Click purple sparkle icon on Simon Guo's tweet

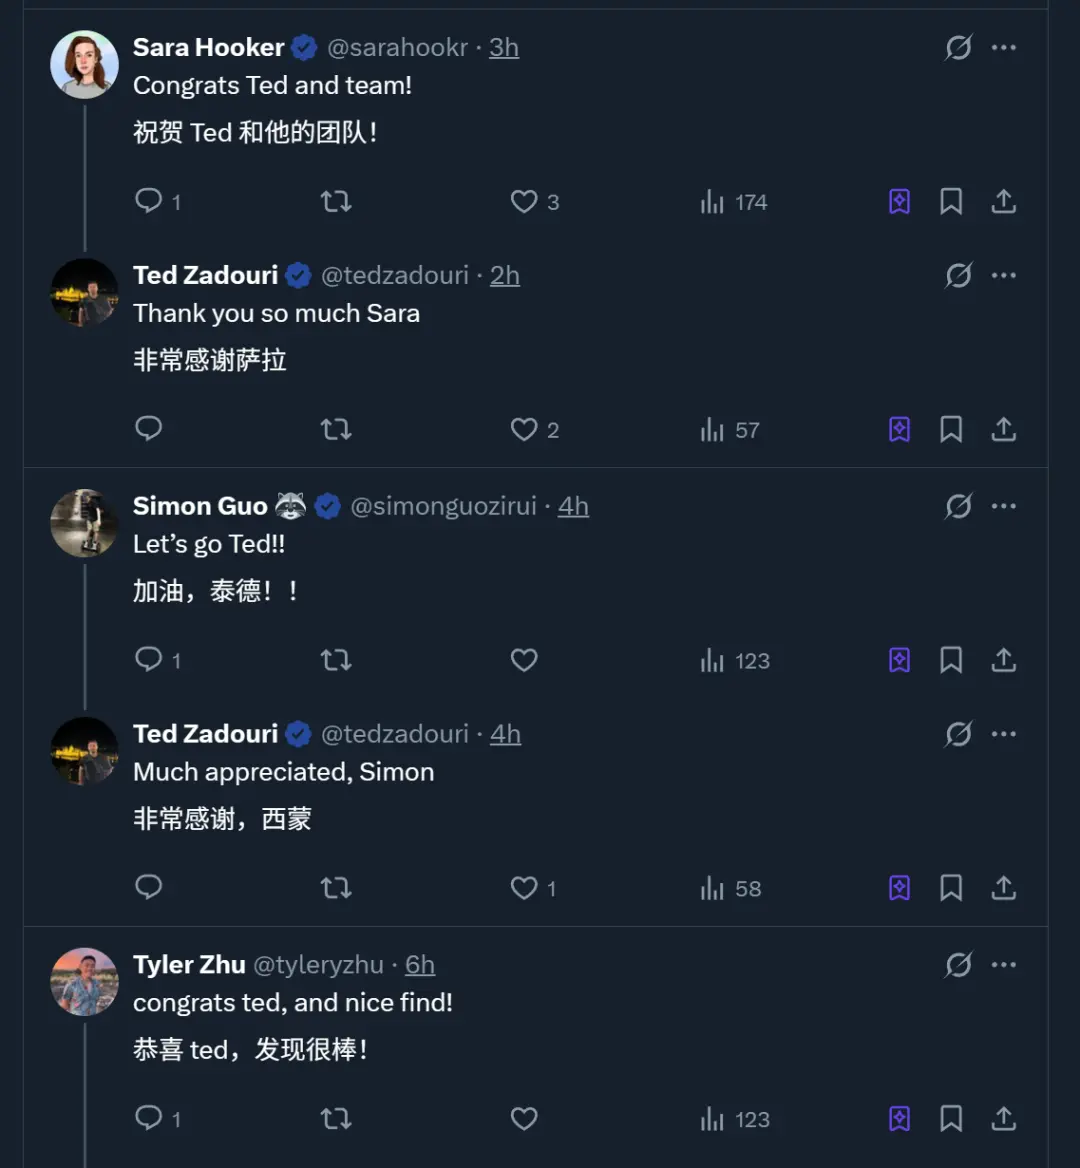point(900,660)
